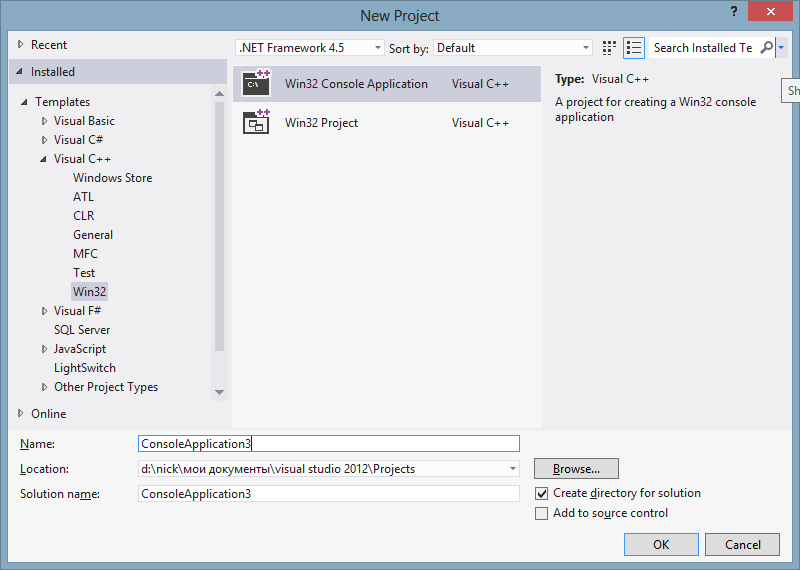Switch to small icons view
The image size is (800, 570).
[x=609, y=48]
